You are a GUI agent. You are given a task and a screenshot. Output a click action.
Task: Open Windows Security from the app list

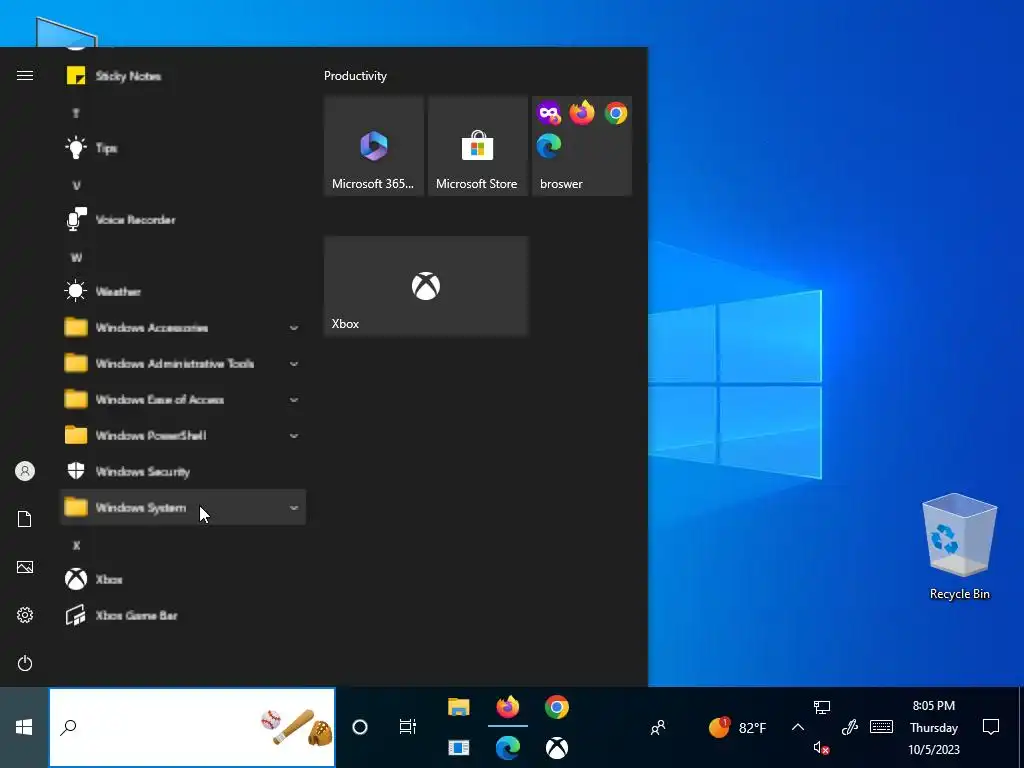pyautogui.click(x=183, y=471)
